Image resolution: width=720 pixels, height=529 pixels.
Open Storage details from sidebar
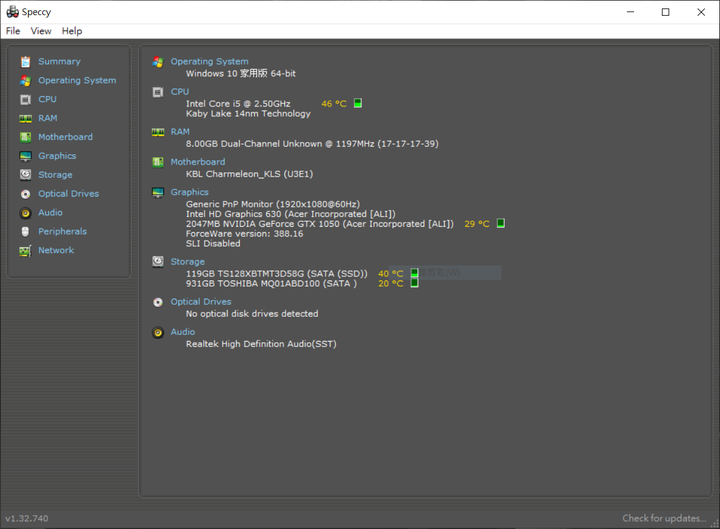coord(55,175)
